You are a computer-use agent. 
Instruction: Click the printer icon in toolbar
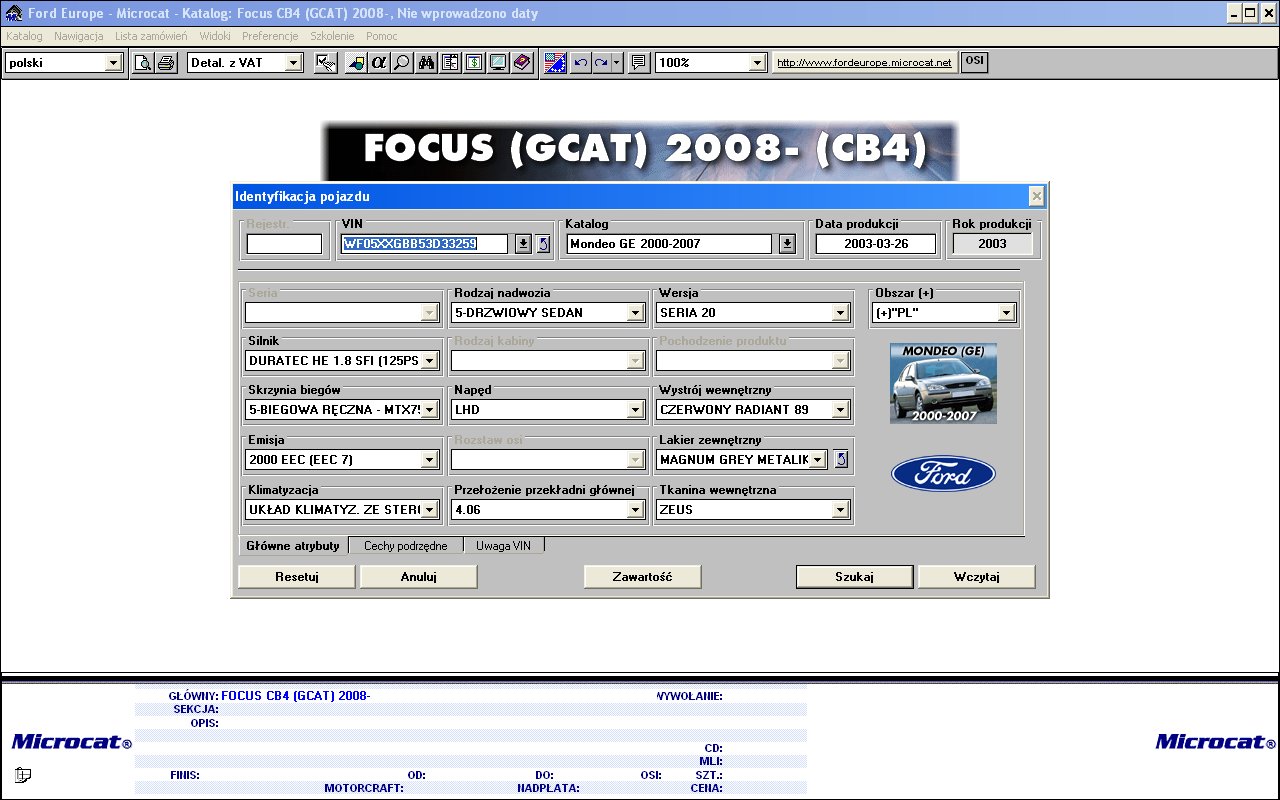[166, 63]
